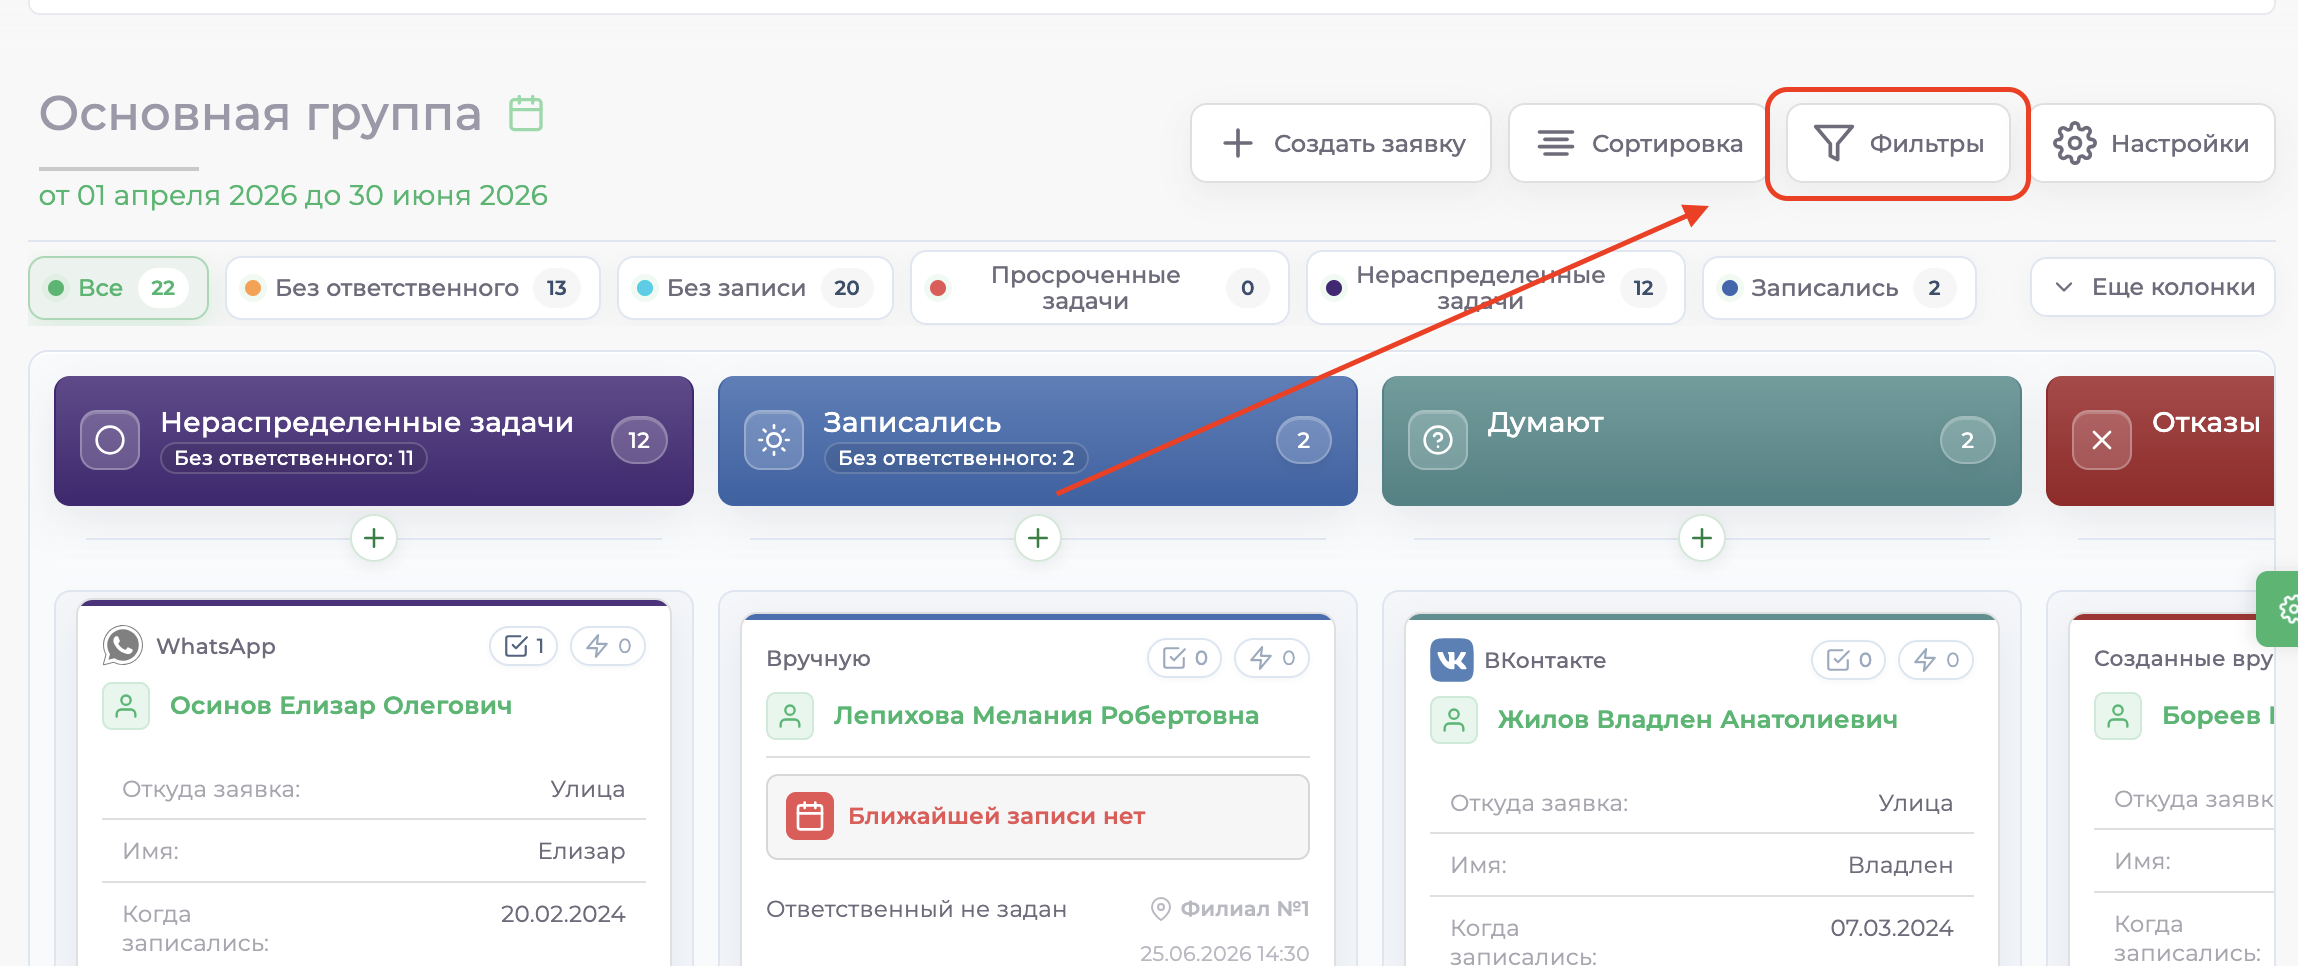This screenshot has height=966, width=2298.
Task: Click the question mark icon in Думают header
Action: pyautogui.click(x=1438, y=440)
